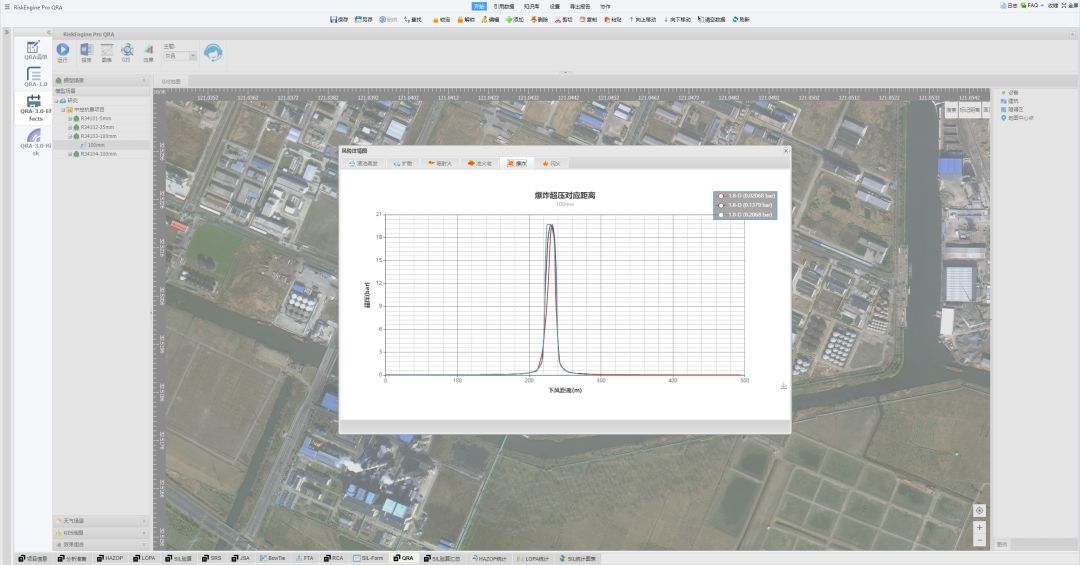Switch to the explosion tab in the dialog

click(517, 163)
